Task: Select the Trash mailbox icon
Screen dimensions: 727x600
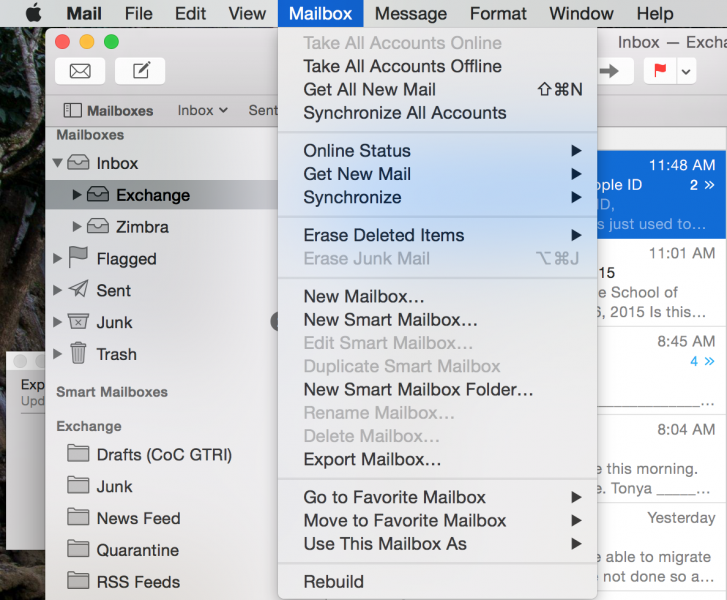Action: 78,354
